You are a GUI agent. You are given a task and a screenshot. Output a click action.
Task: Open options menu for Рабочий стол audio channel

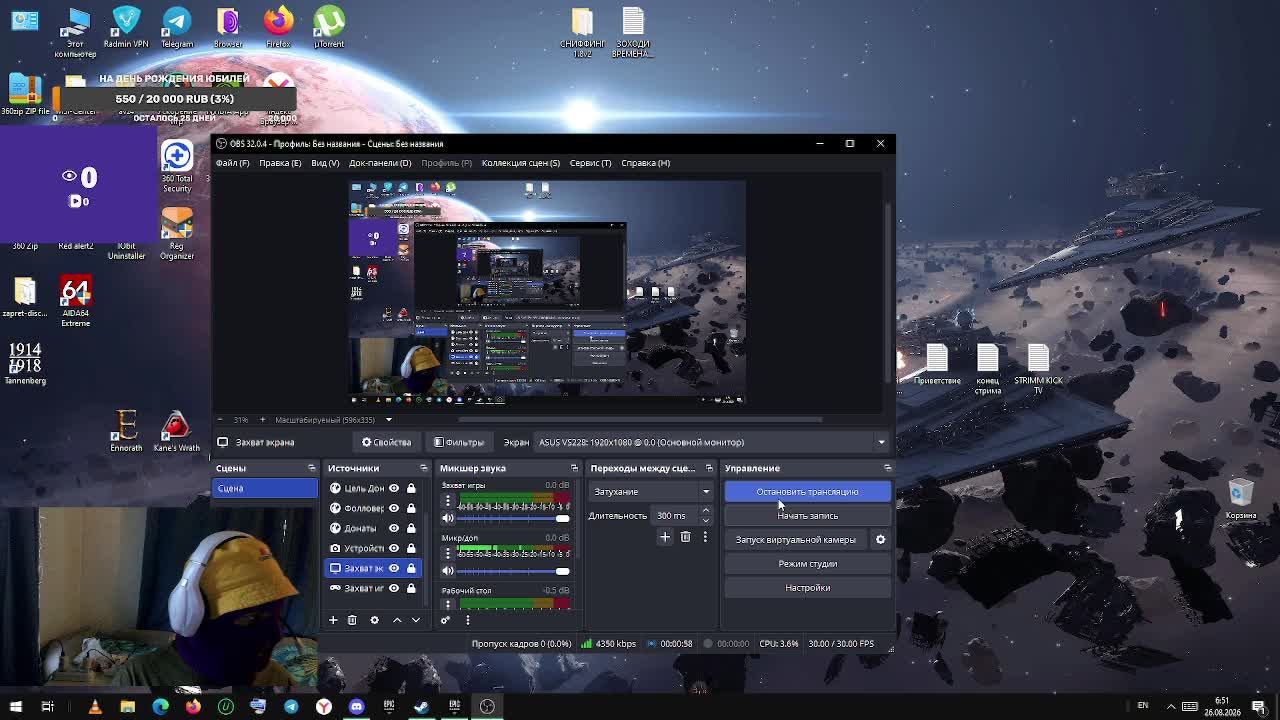(x=447, y=604)
